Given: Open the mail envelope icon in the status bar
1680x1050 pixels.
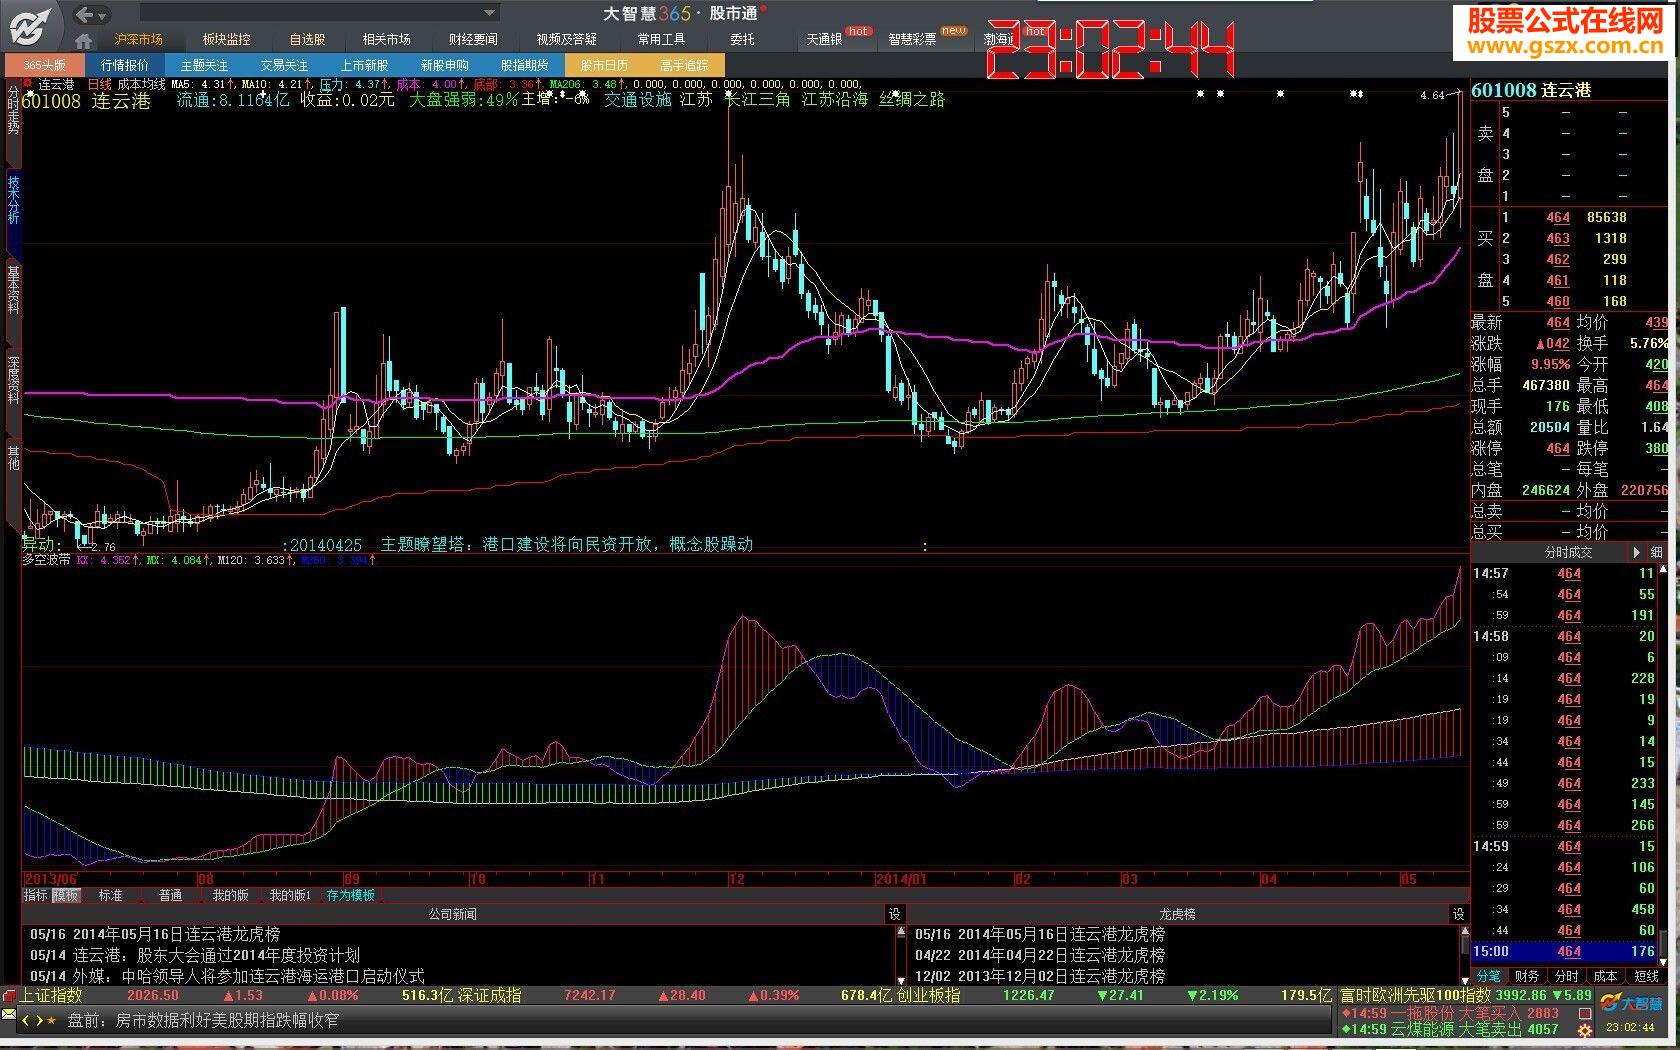Looking at the screenshot, I should 9,1014.
